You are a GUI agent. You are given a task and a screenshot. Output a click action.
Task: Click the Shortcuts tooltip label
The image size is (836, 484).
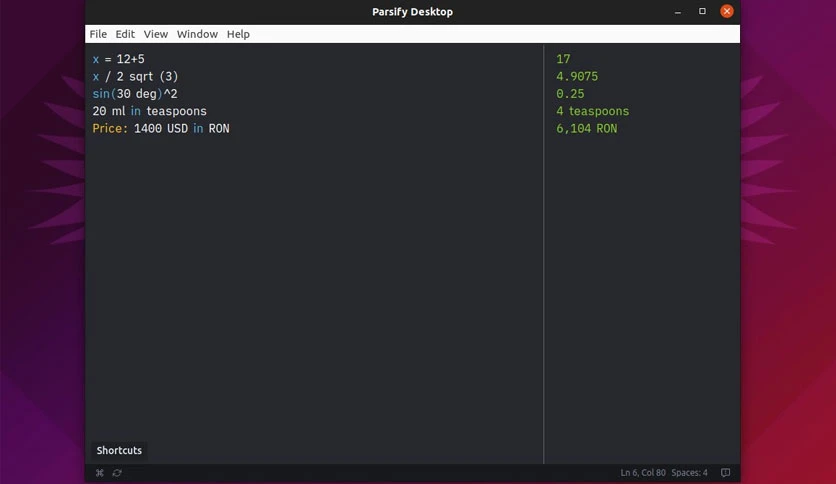coord(119,450)
